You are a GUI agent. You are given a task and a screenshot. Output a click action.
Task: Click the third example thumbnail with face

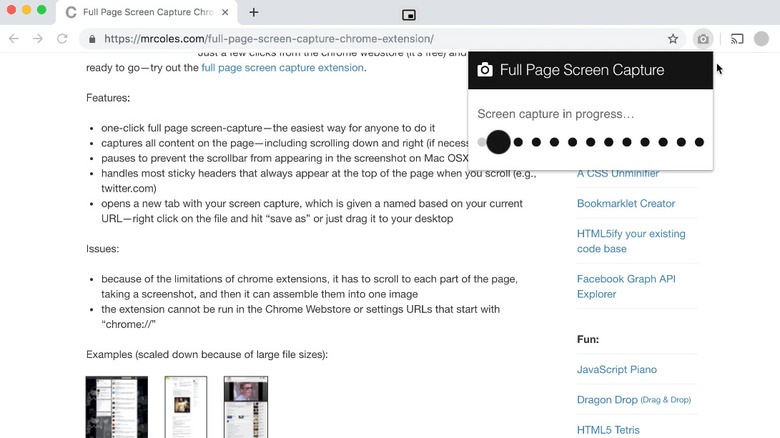pyautogui.click(x=246, y=407)
